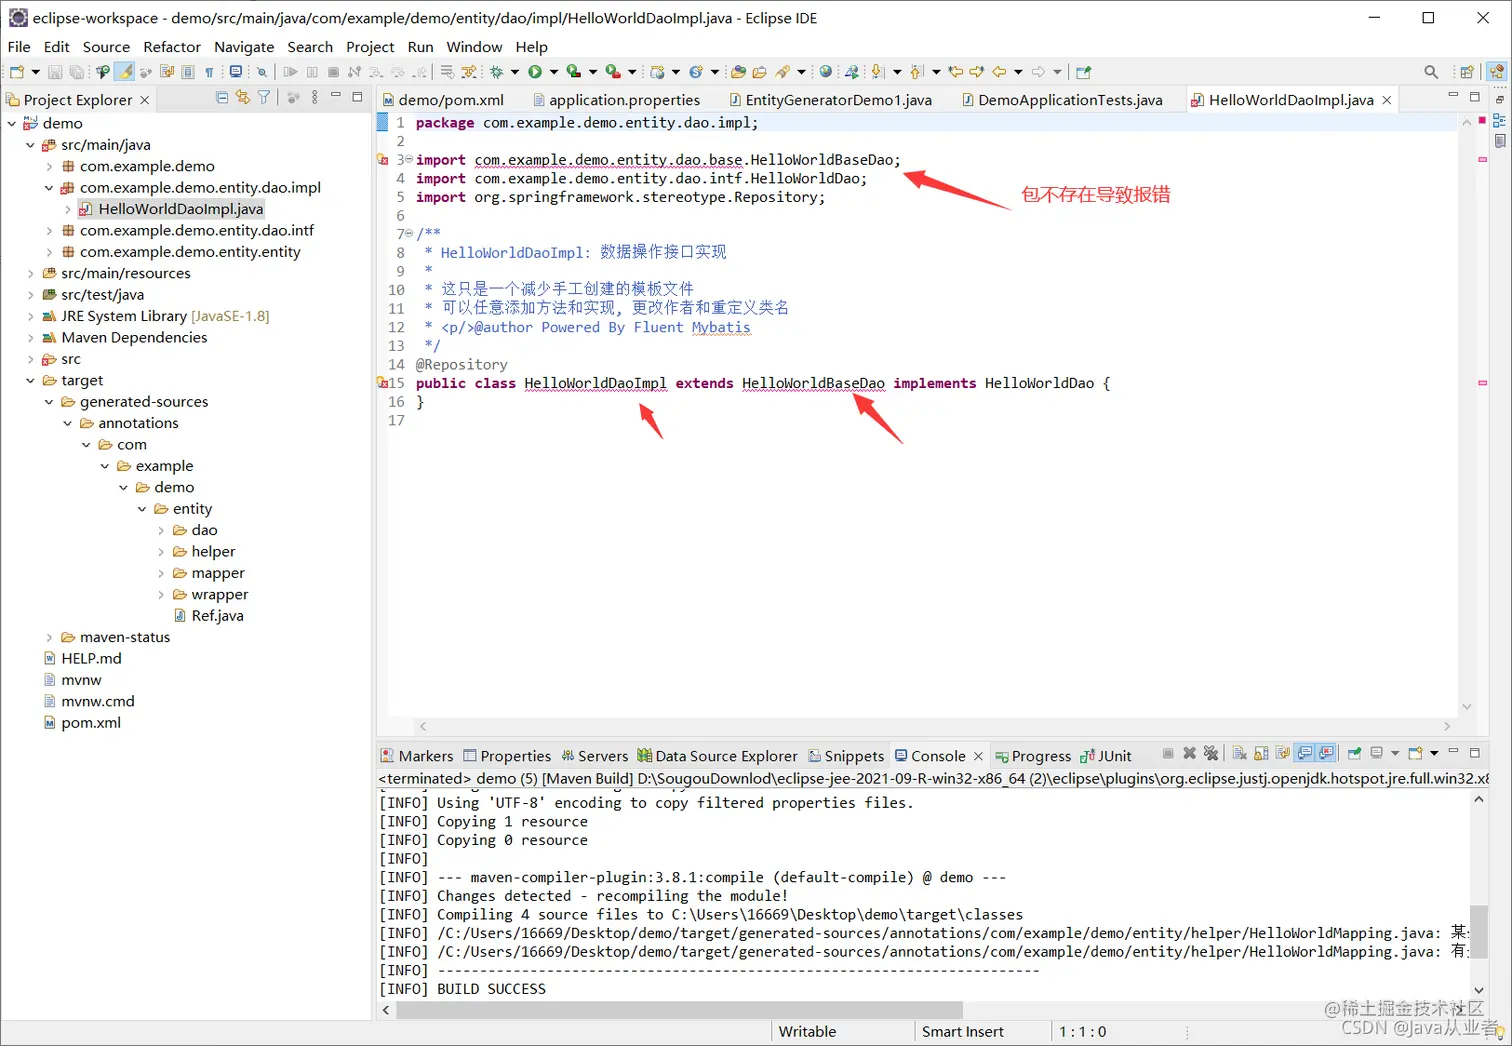Click the Coverage run icon

[x=574, y=72]
